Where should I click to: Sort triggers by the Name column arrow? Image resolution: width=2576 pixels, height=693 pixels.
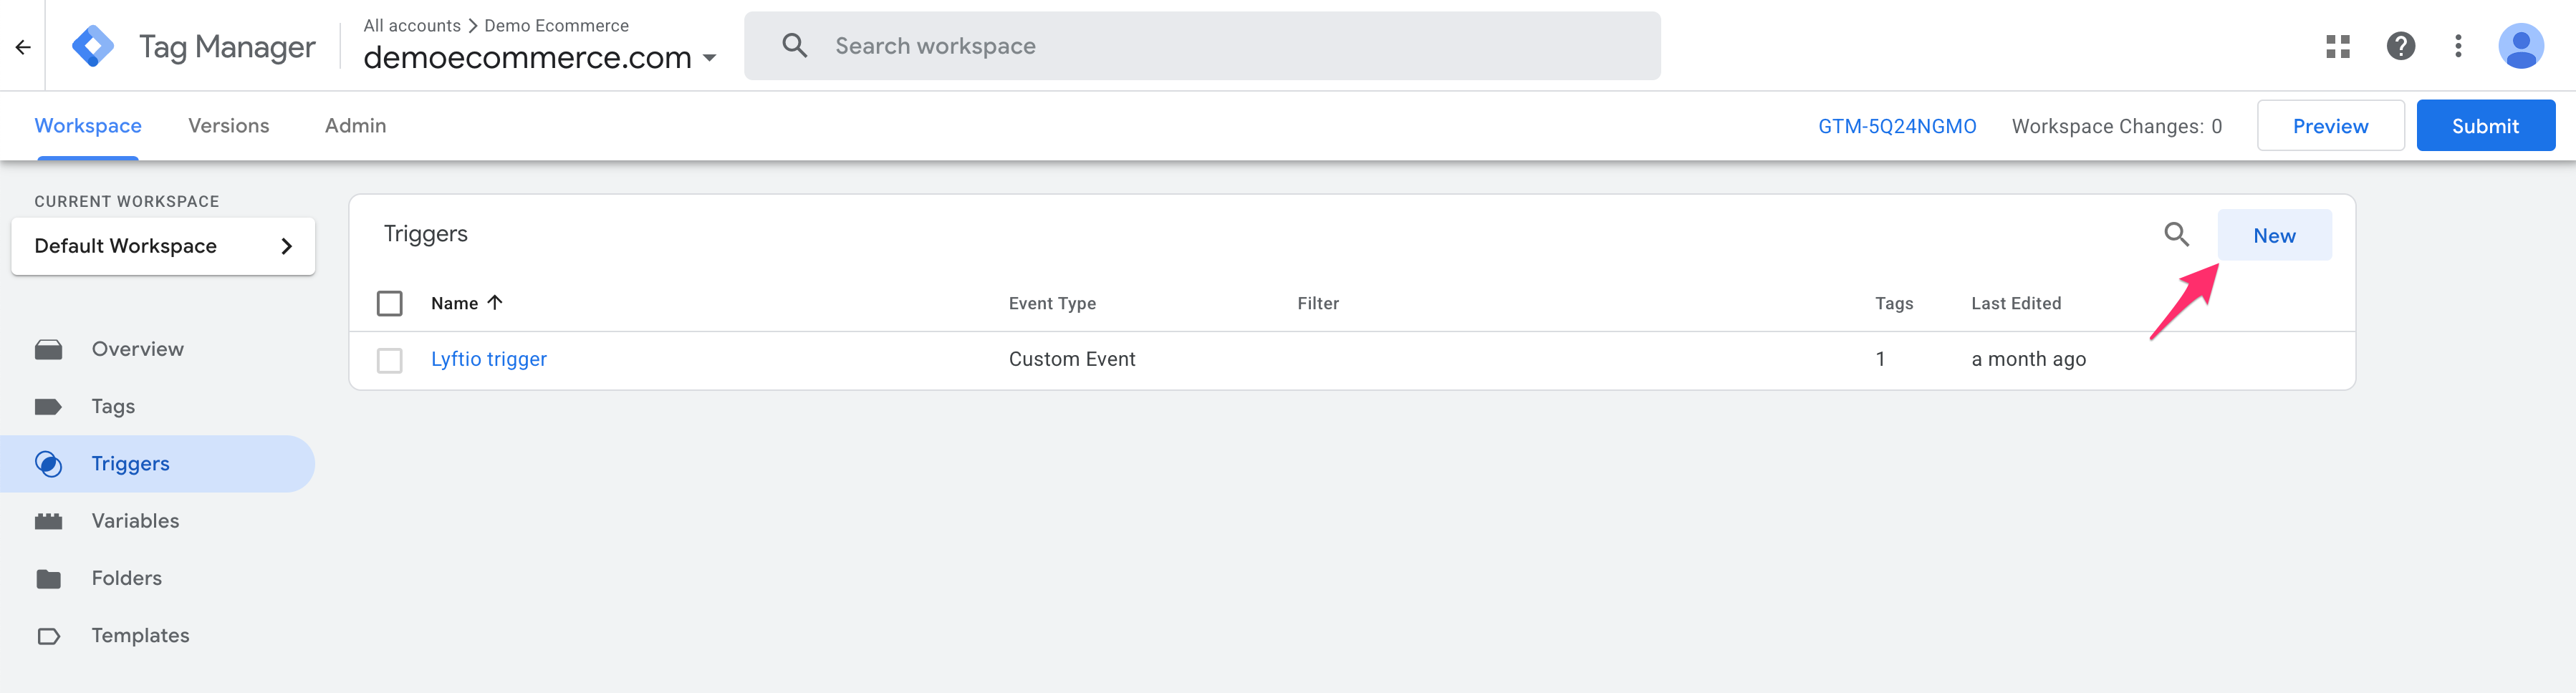point(495,303)
